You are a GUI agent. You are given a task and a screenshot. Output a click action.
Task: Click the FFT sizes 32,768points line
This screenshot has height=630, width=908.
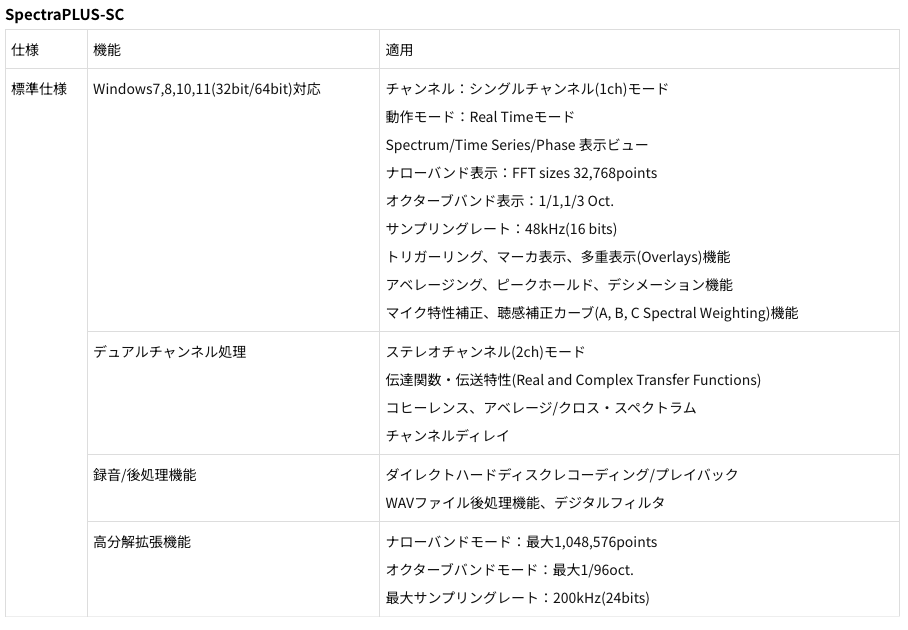click(x=521, y=173)
